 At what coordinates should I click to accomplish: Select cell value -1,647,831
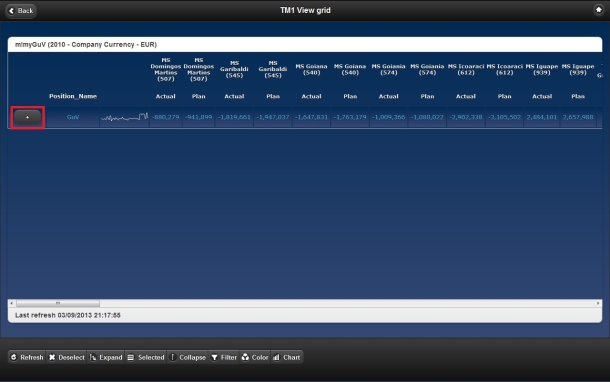pyautogui.click(x=311, y=117)
